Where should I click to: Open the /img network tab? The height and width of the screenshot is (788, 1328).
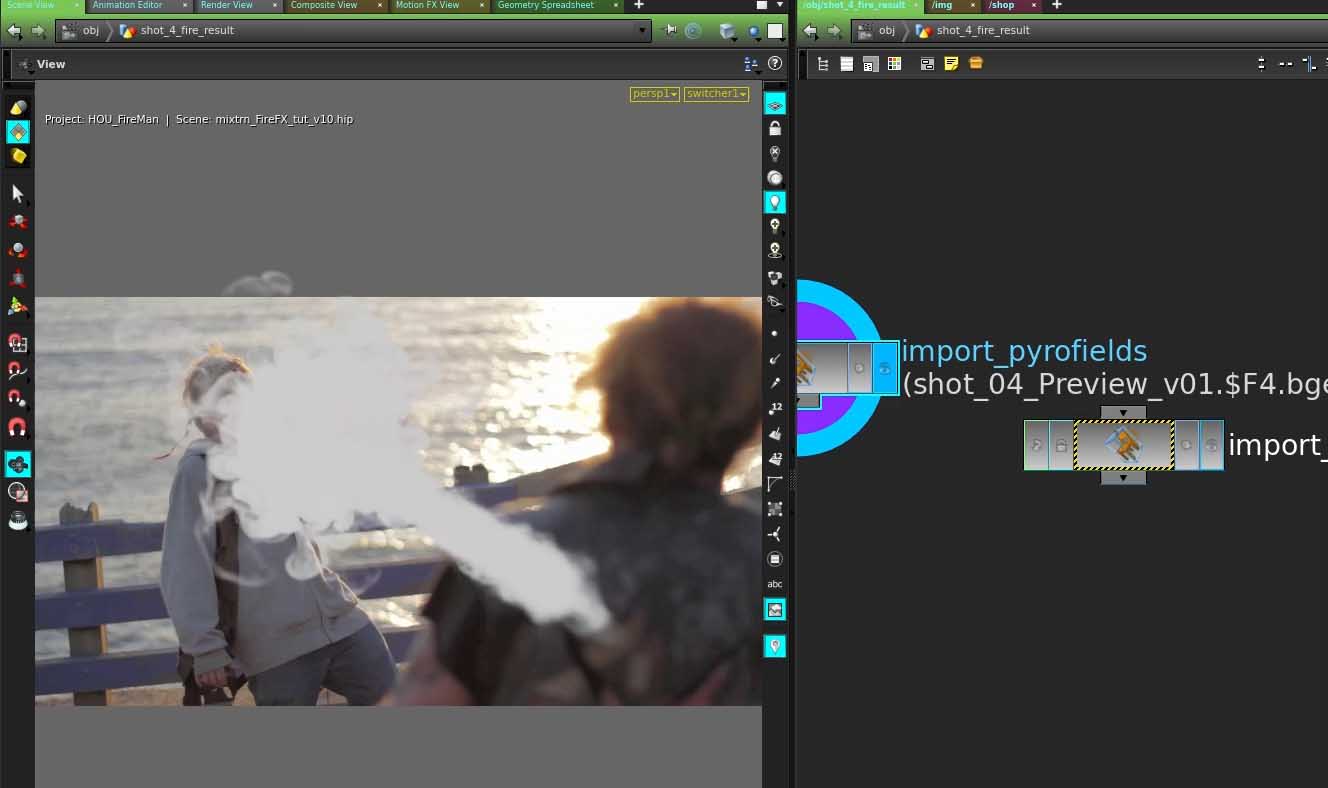click(942, 6)
